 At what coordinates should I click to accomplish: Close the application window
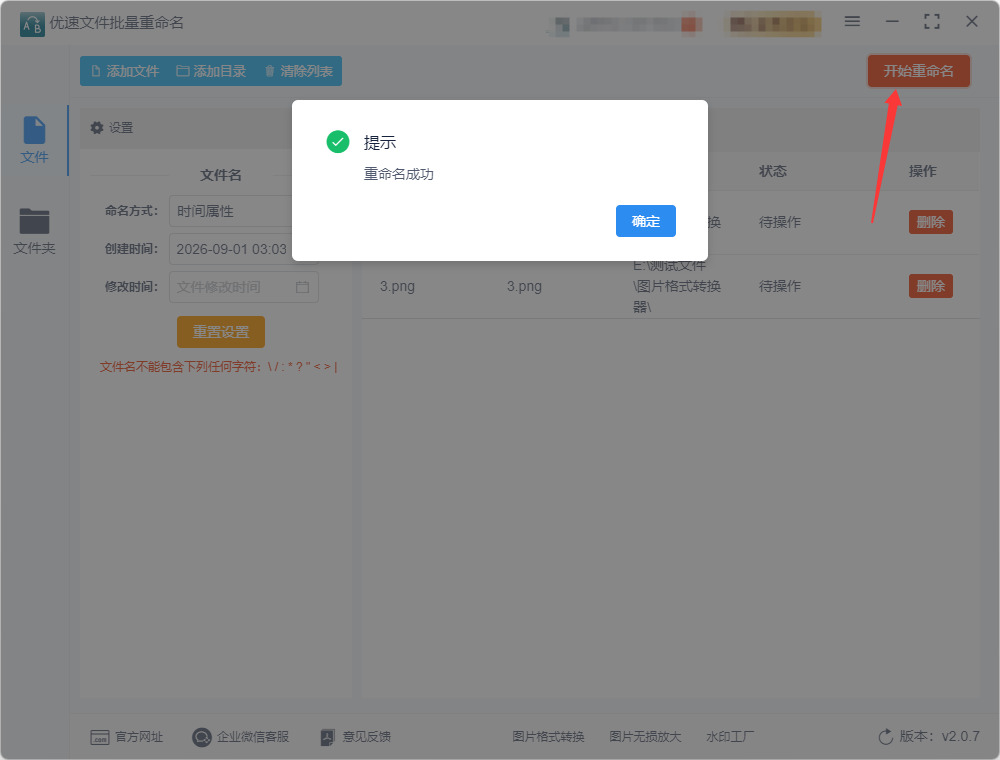(971, 22)
